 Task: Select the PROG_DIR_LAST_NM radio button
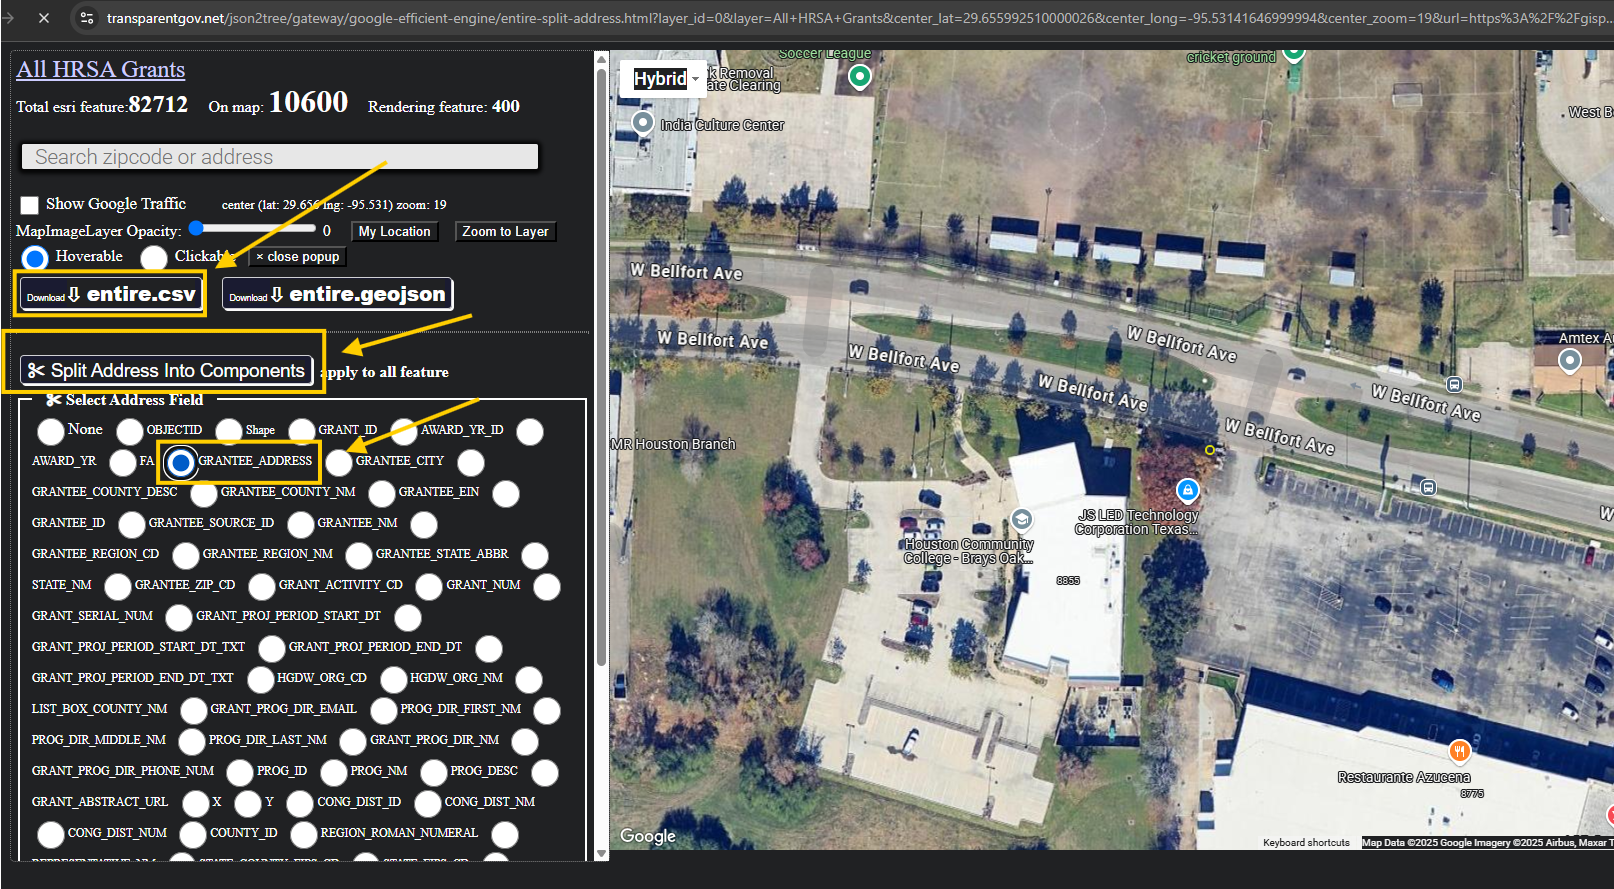coord(192,742)
